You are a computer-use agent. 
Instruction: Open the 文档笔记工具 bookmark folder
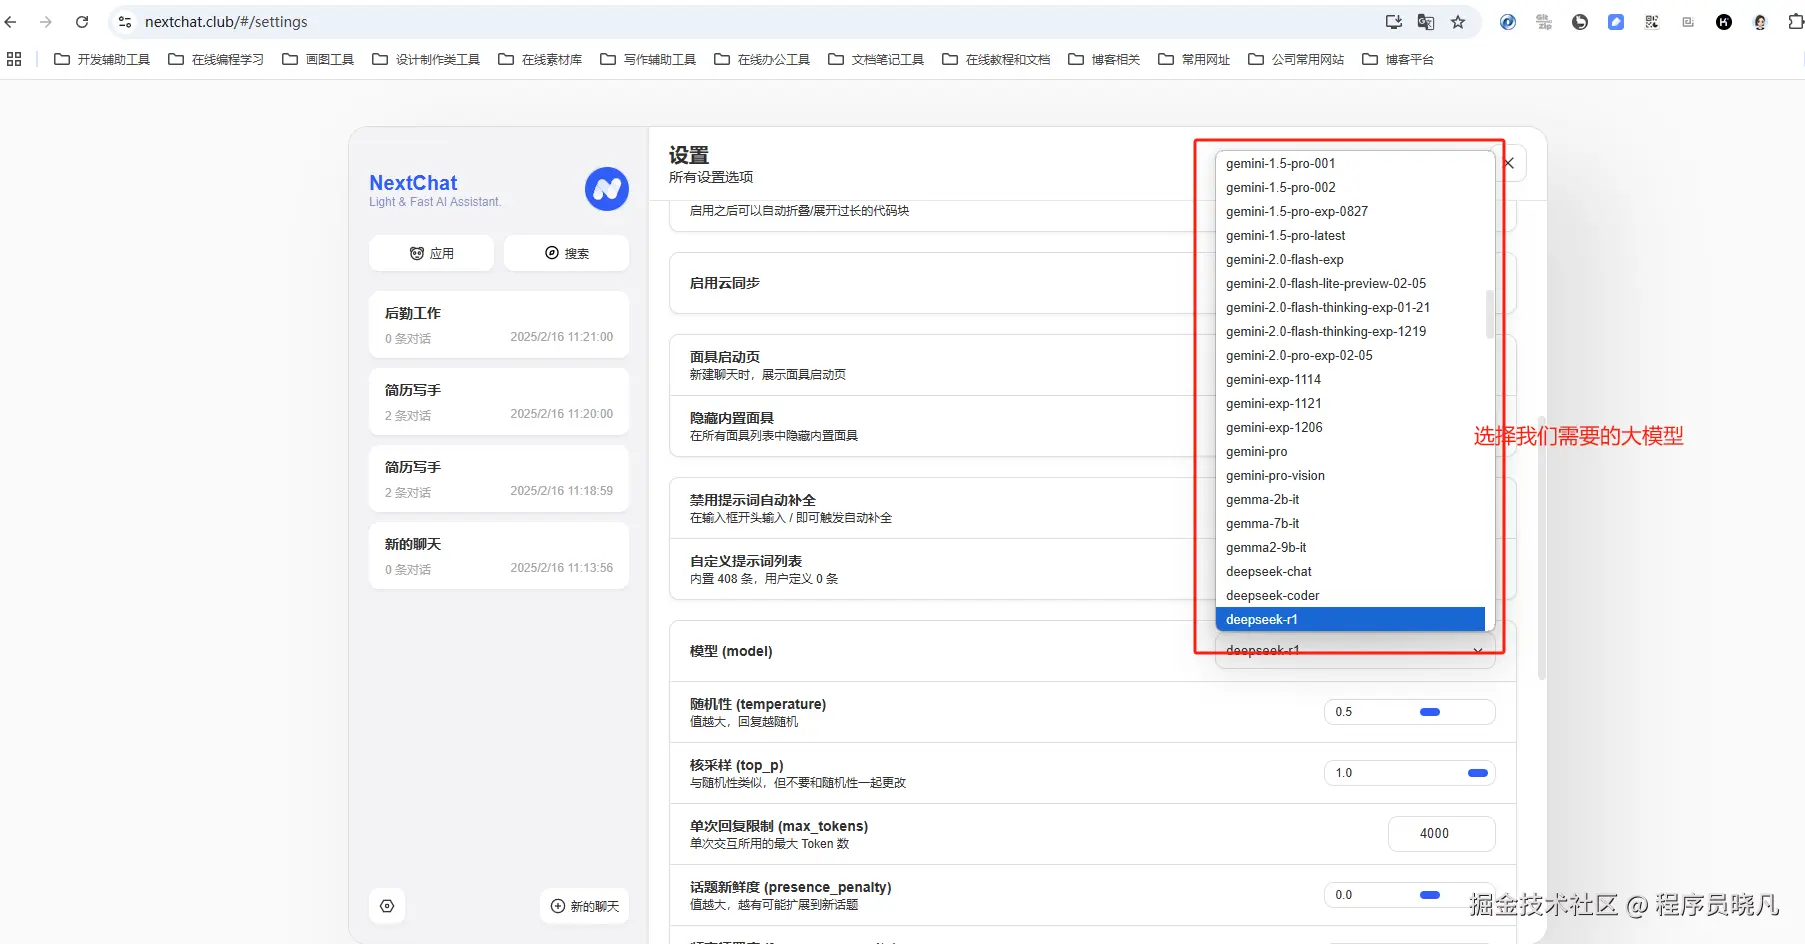(876, 59)
